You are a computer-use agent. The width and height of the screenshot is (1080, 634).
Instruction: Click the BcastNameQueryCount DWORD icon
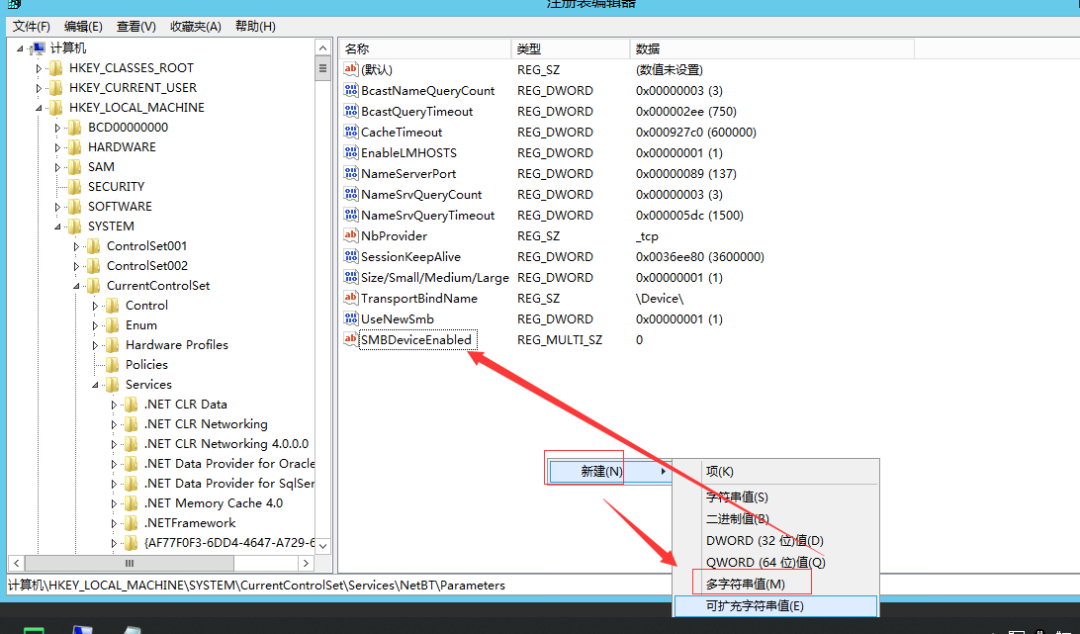(x=351, y=90)
